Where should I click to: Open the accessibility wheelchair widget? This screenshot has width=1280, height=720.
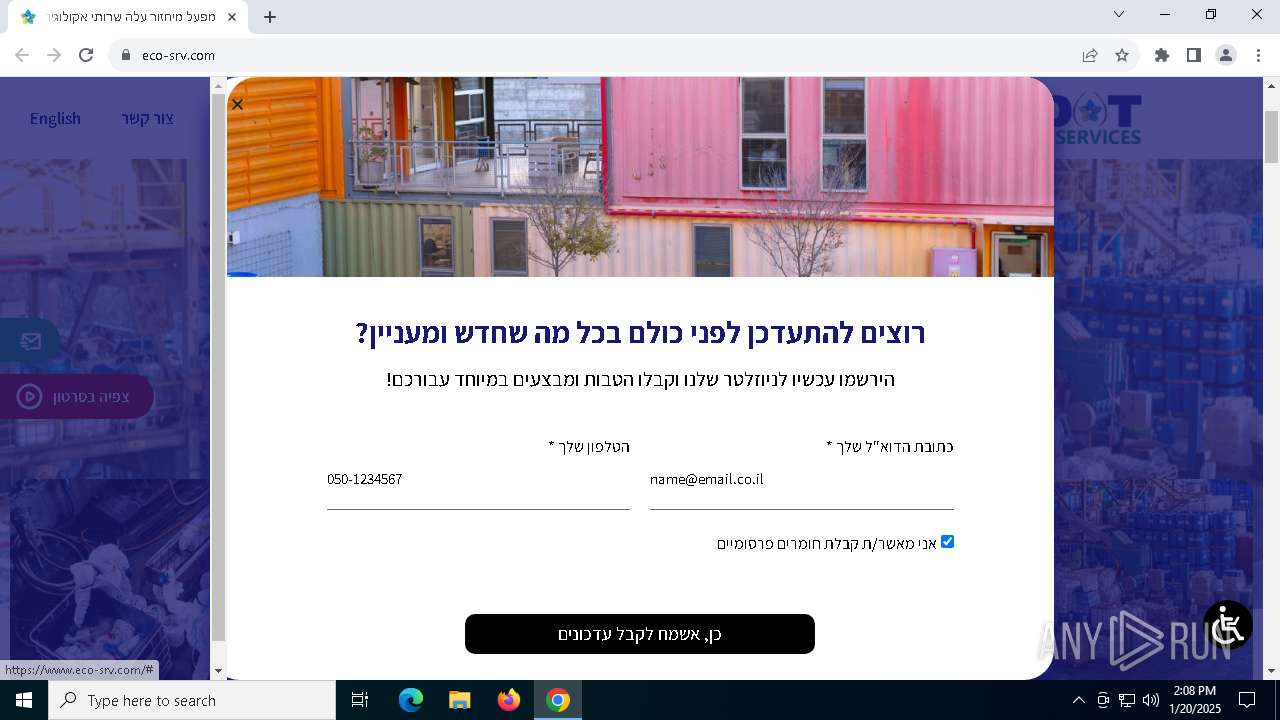(1227, 625)
